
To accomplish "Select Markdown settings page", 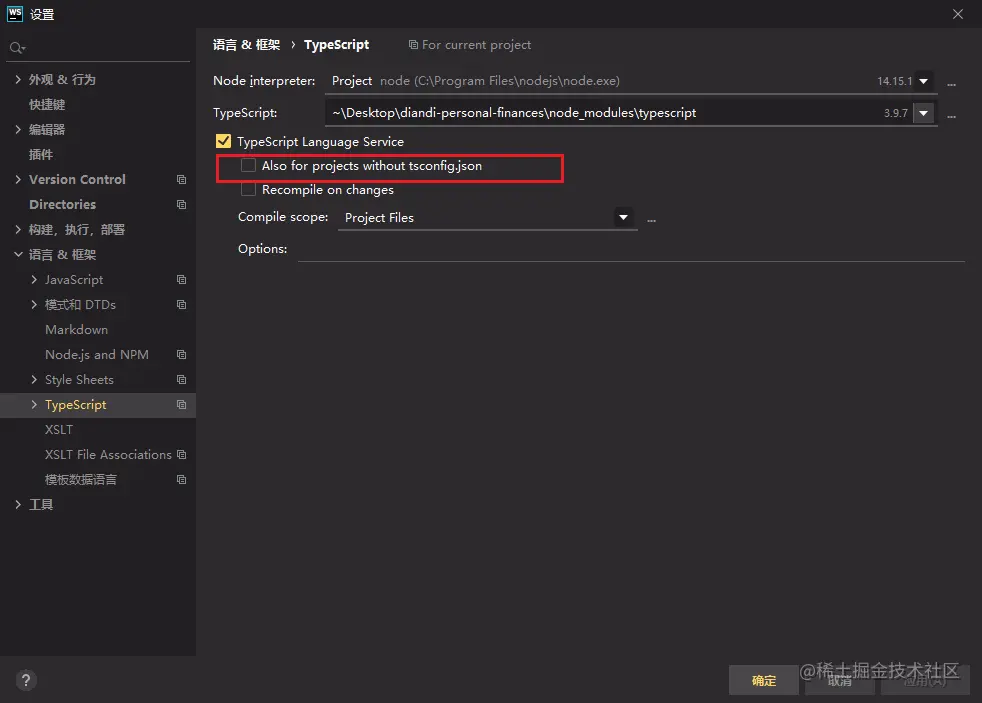I will click(x=76, y=330).
